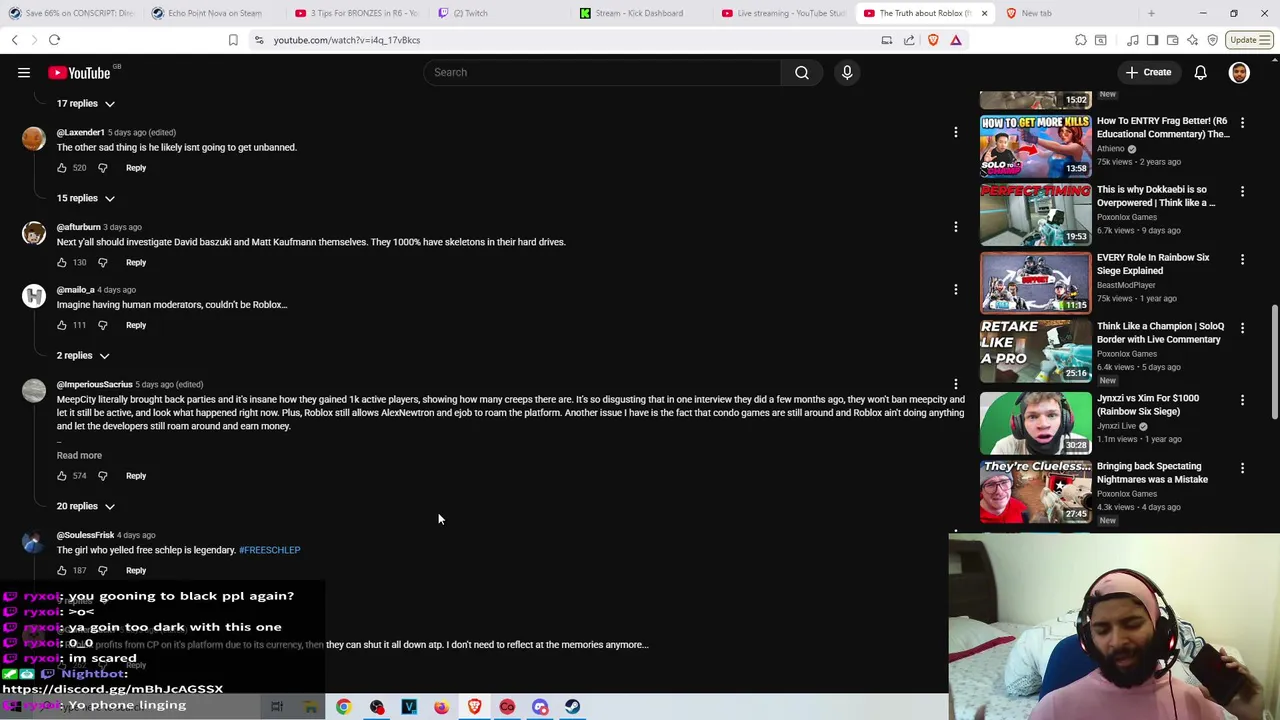Expand the 20 replies thread
This screenshot has height=720, width=1280.
pos(85,506)
